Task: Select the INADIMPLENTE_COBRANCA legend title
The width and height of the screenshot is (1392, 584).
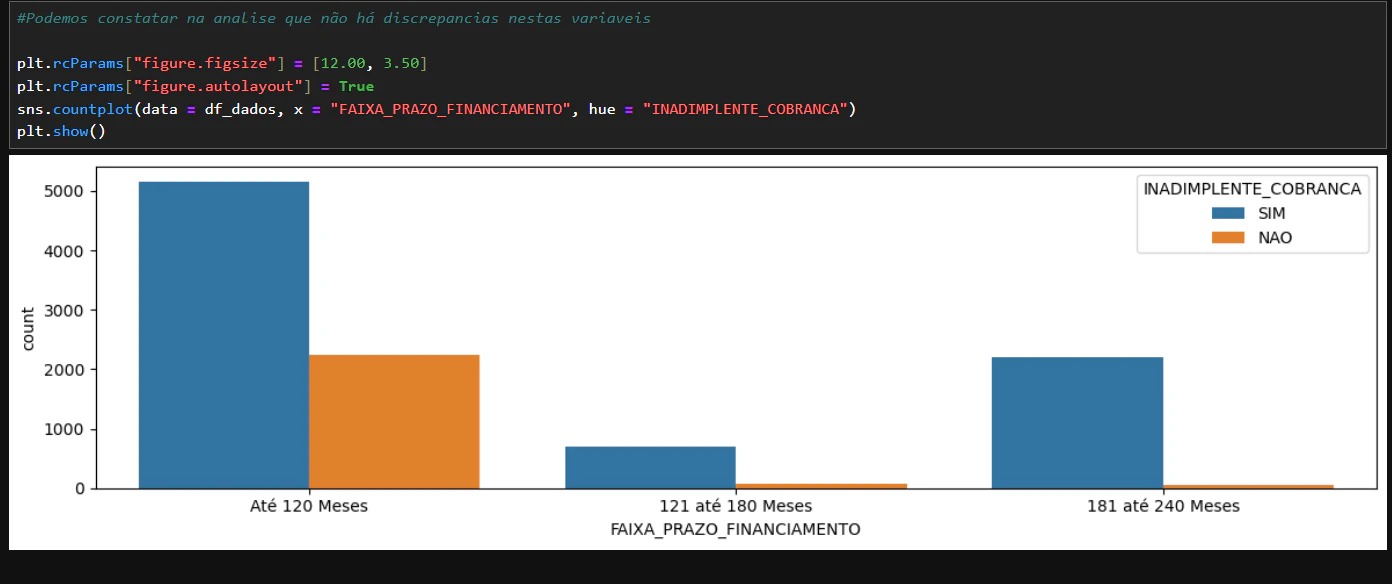Action: pyautogui.click(x=1252, y=189)
